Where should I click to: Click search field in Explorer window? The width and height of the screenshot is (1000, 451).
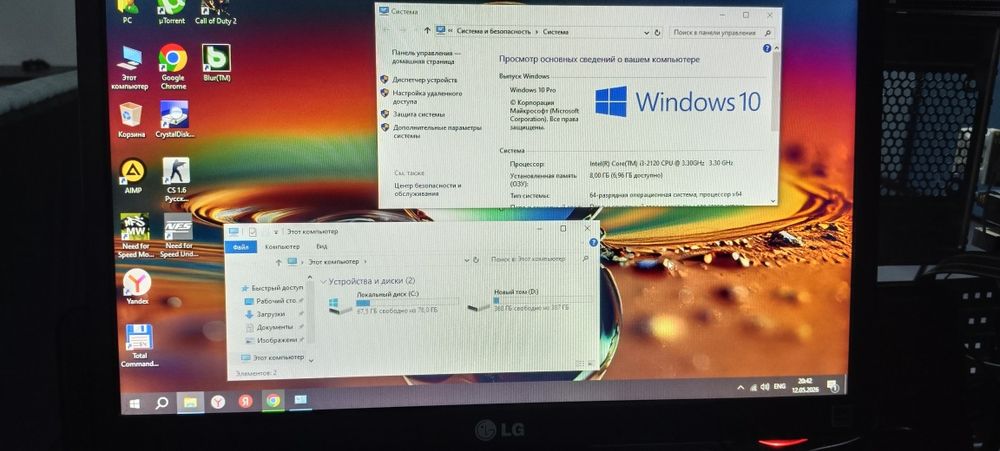pos(540,259)
